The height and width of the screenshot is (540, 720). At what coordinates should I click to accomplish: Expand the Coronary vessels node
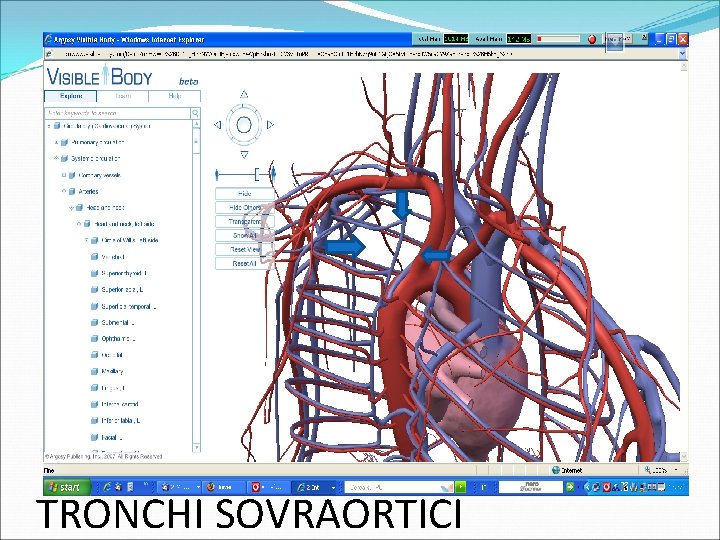tap(64, 175)
